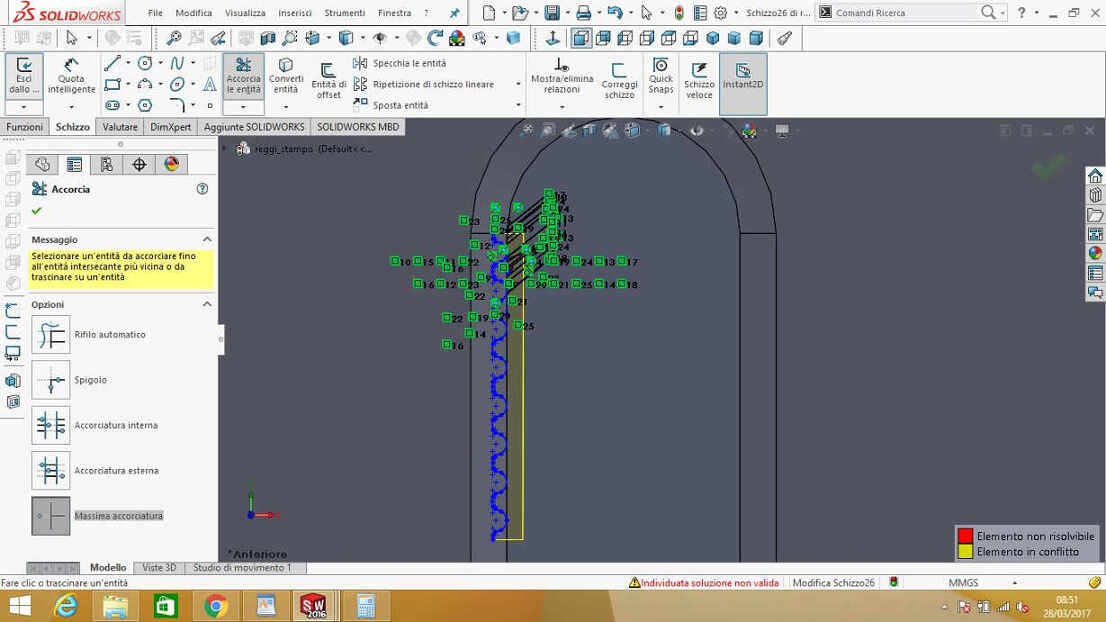Click Converti entità tool

tap(286, 76)
